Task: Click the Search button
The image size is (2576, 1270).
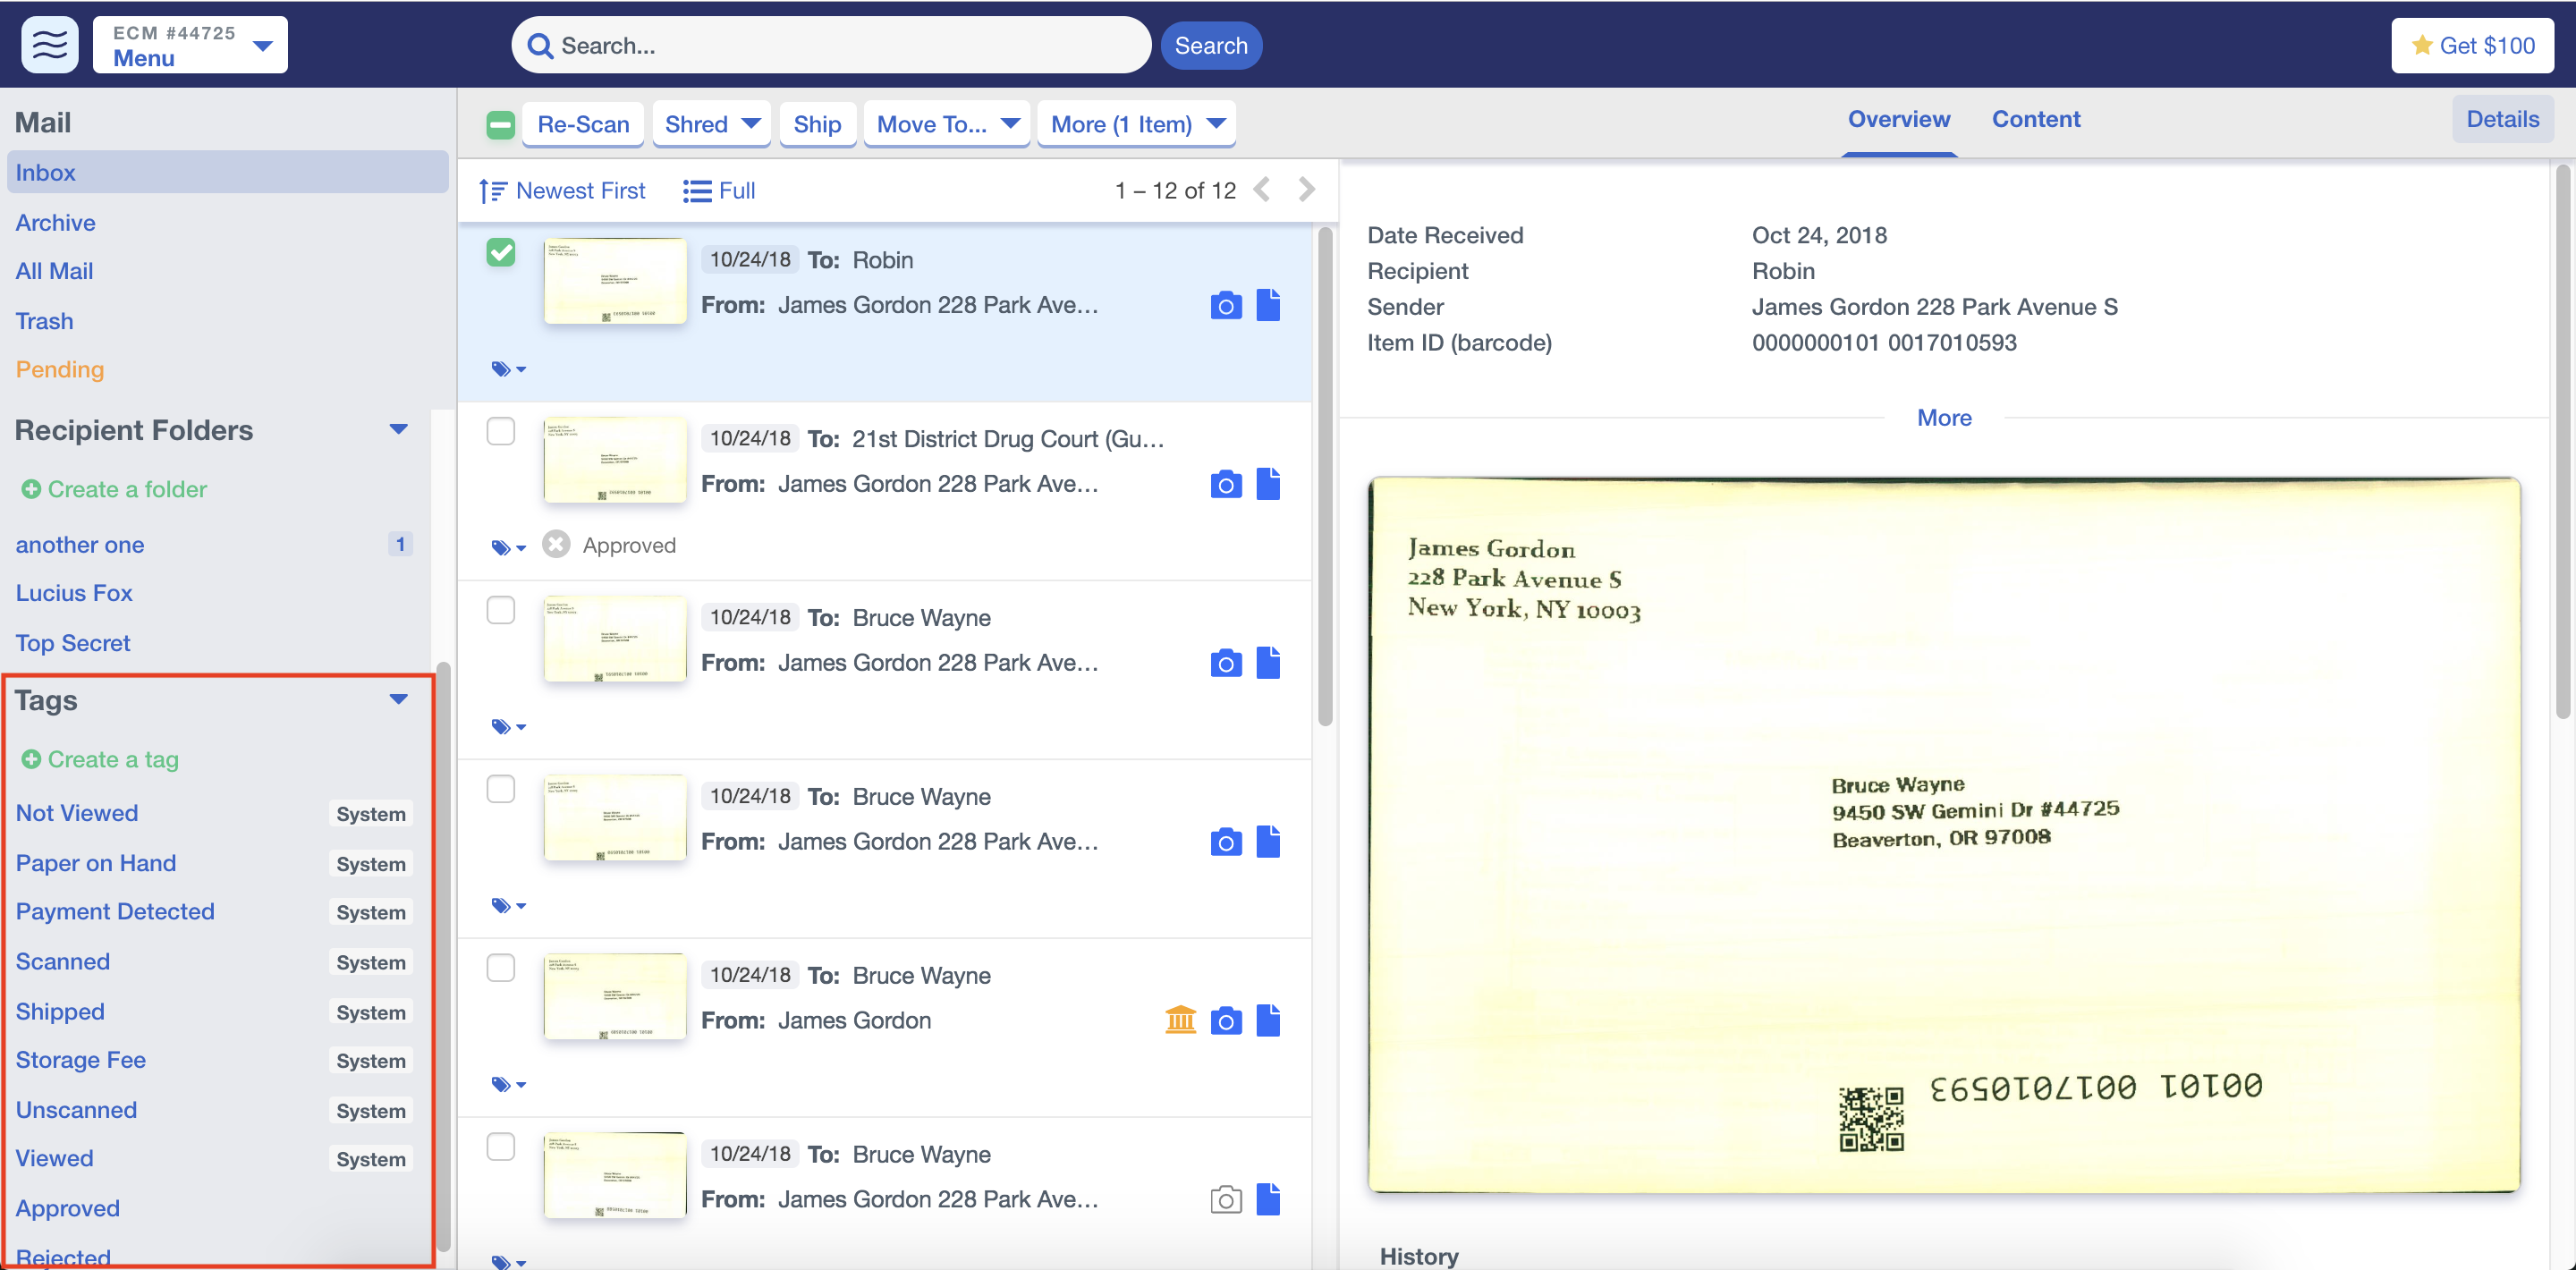Action: 1210,46
